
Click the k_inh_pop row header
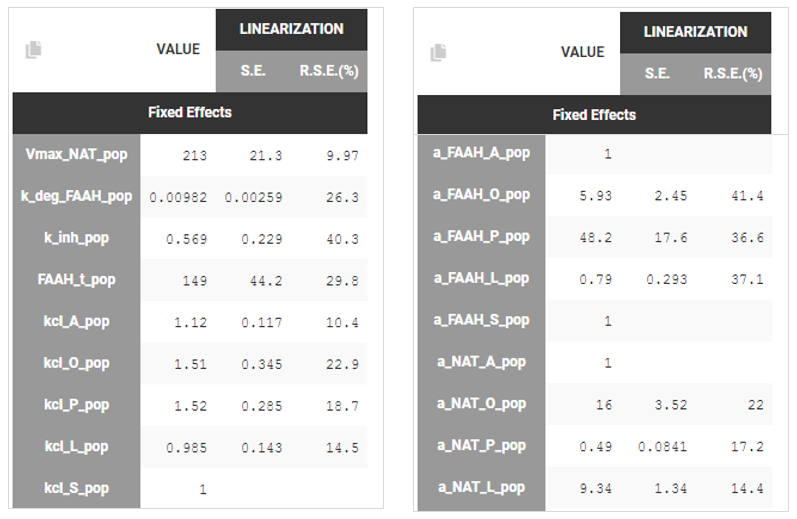click(x=76, y=238)
